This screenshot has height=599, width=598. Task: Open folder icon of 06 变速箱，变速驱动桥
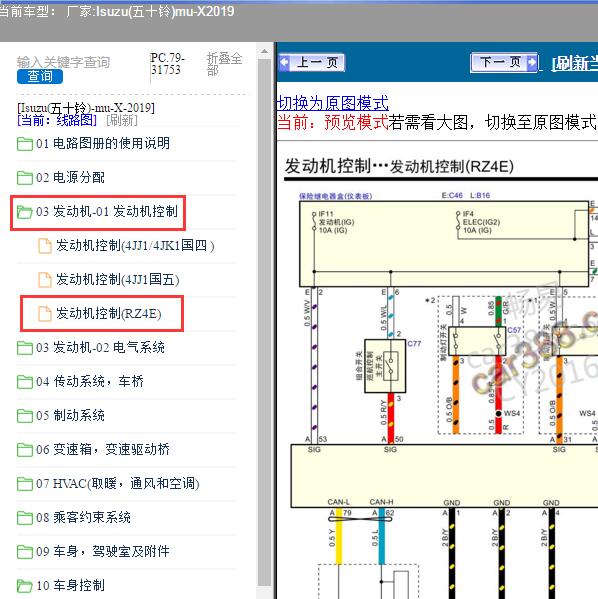point(25,450)
